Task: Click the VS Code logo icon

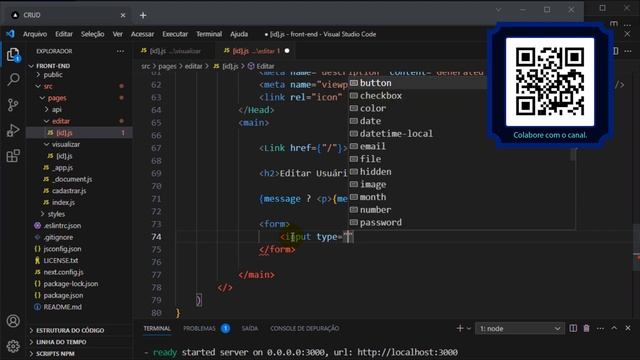Action: (x=11, y=34)
